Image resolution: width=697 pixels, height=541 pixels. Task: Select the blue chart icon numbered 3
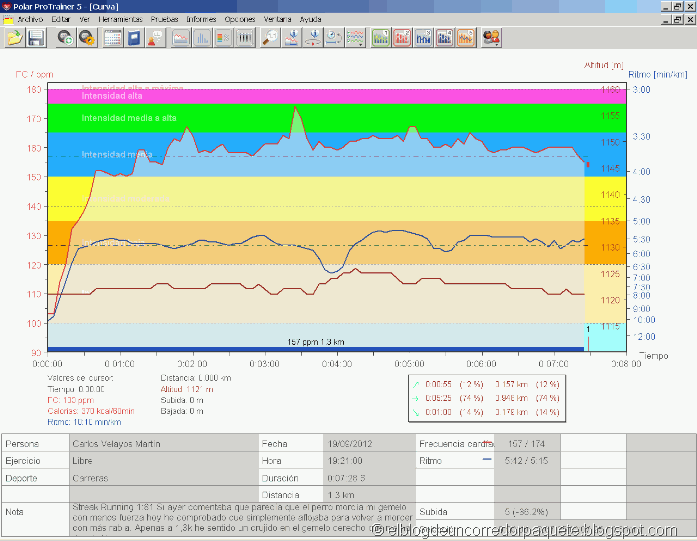click(x=424, y=38)
